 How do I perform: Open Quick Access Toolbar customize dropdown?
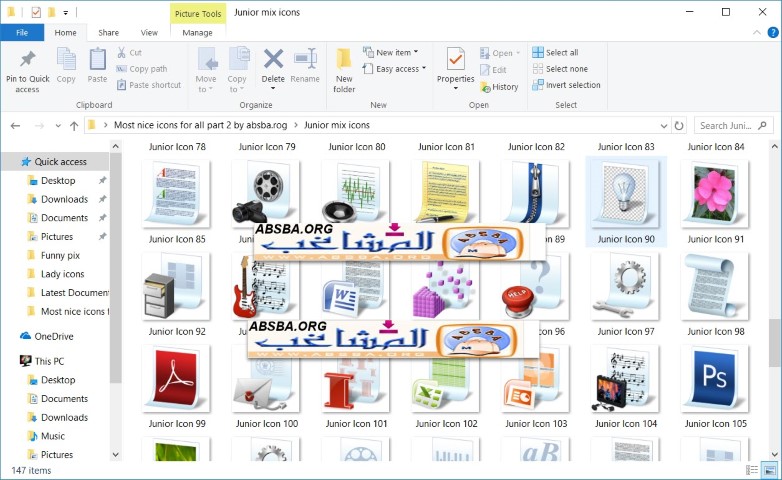pos(65,12)
